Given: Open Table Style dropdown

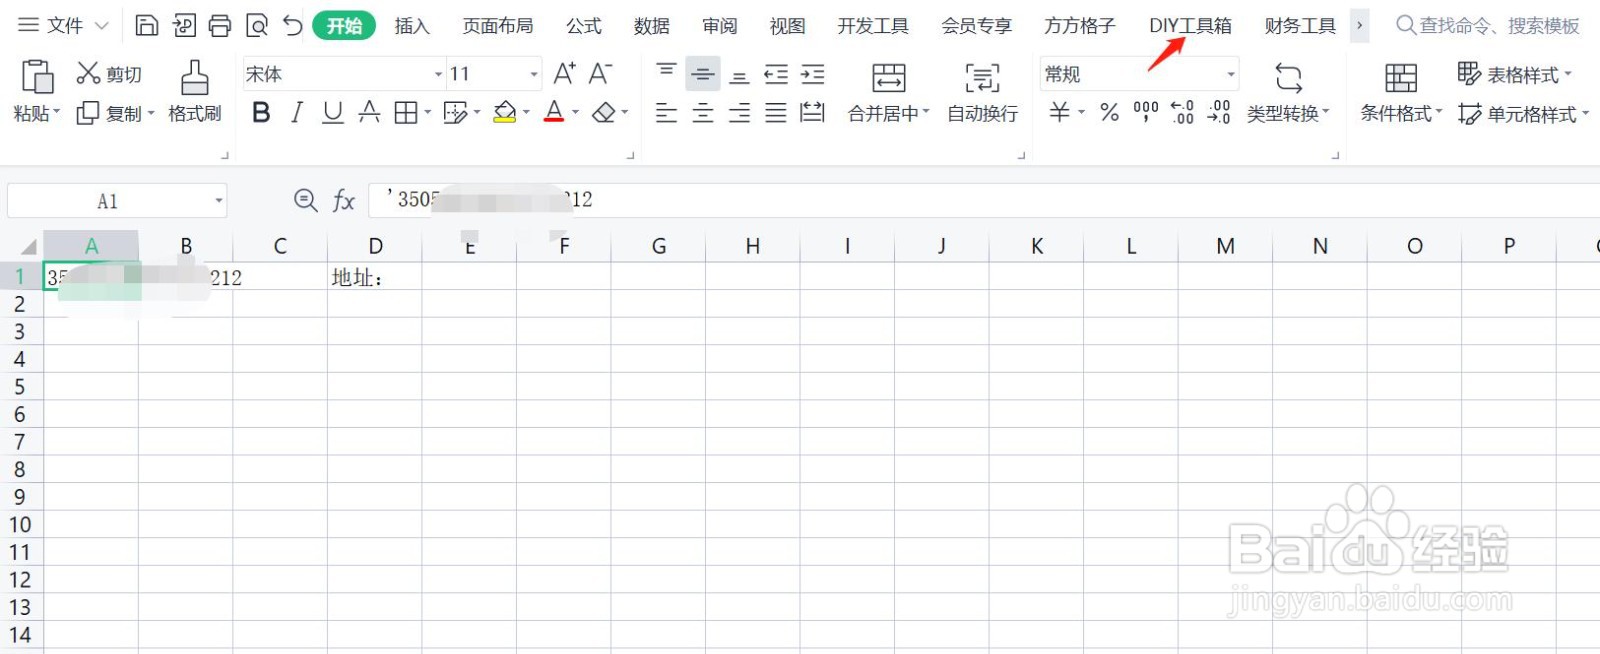Looking at the screenshot, I should 1514,74.
